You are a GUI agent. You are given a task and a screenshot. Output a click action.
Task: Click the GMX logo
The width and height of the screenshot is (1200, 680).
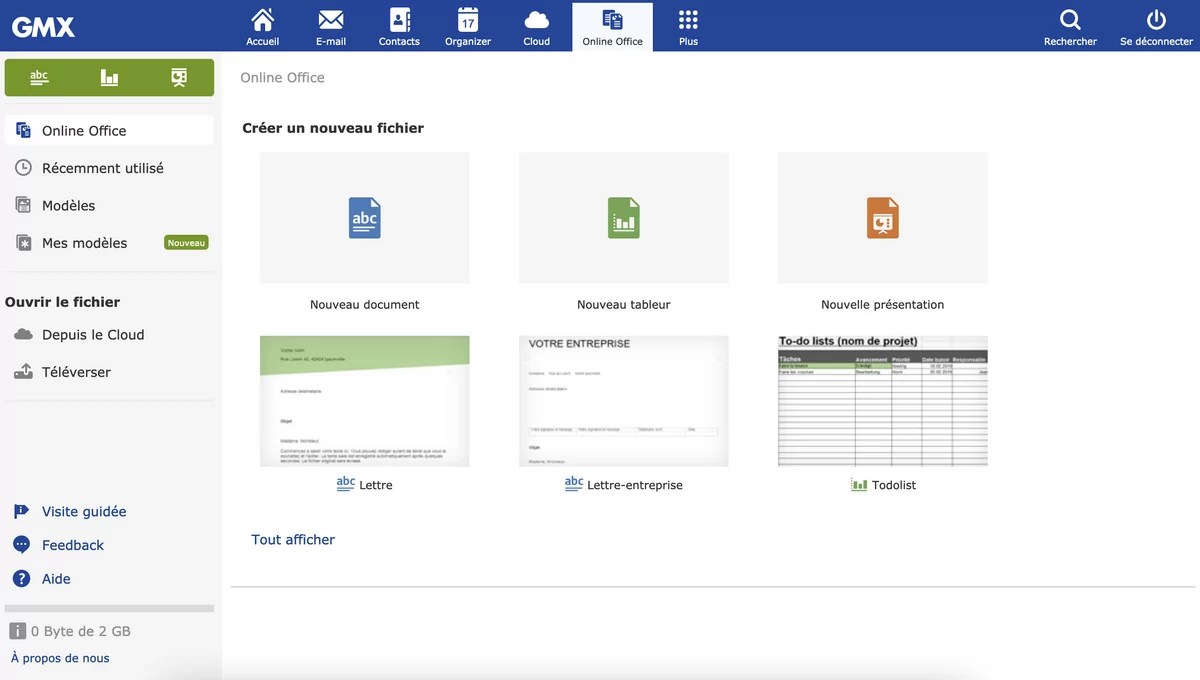(43, 27)
